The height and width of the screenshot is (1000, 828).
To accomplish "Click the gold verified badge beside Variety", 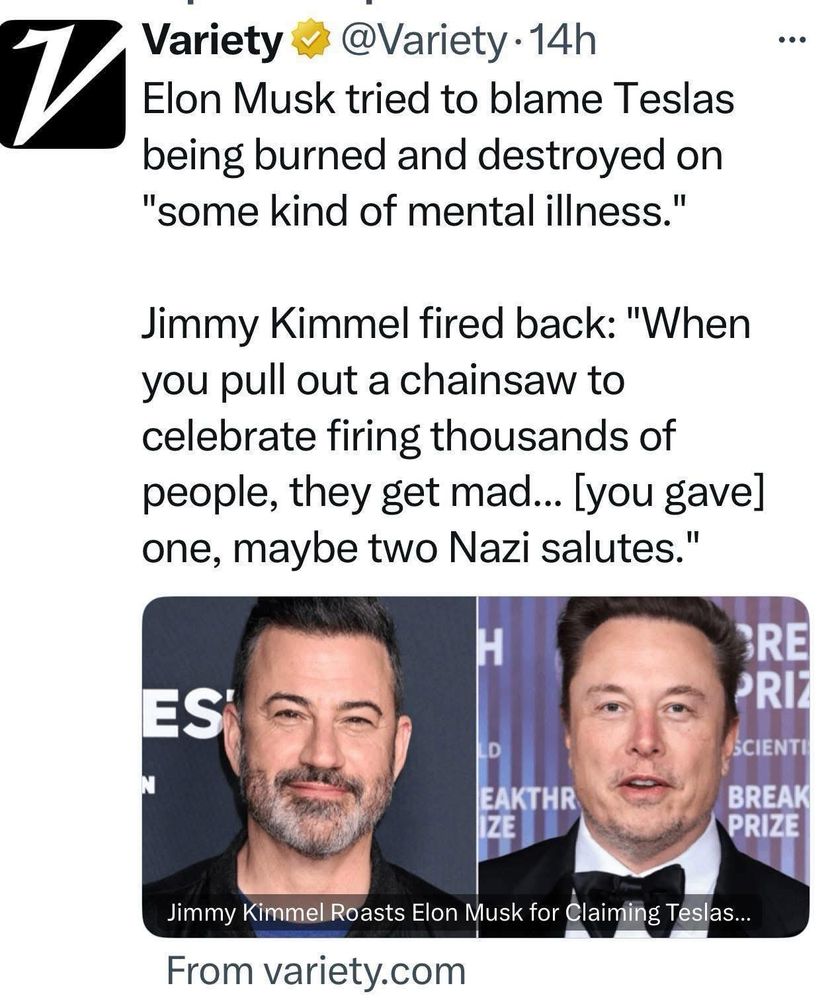I will (311, 41).
